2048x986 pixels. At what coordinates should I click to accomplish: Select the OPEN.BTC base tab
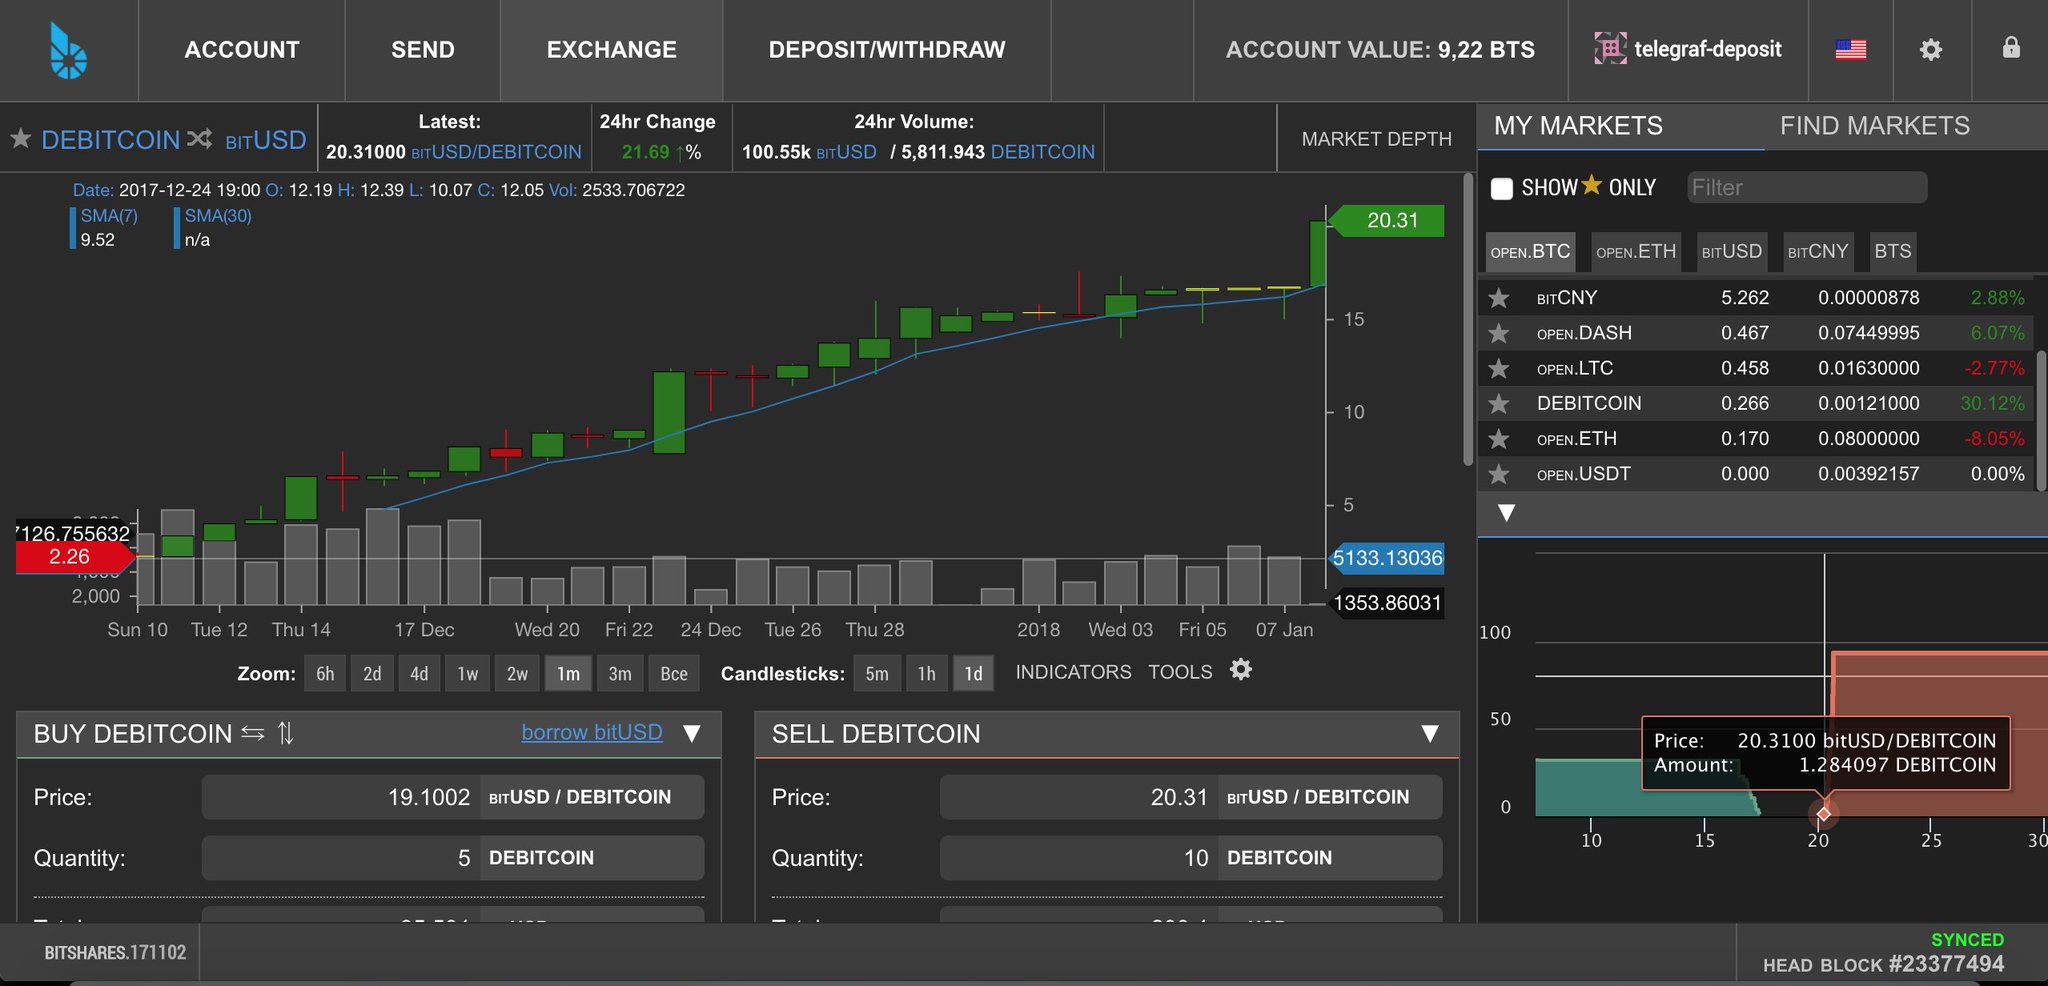[x=1530, y=251]
